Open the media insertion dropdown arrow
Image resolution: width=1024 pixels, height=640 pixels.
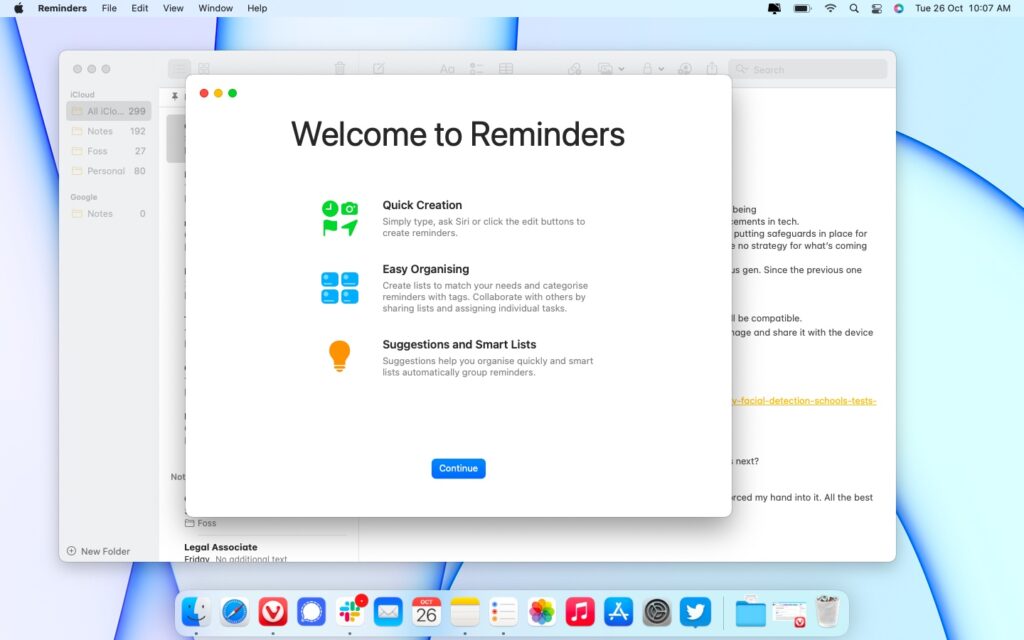pyautogui.click(x=621, y=68)
